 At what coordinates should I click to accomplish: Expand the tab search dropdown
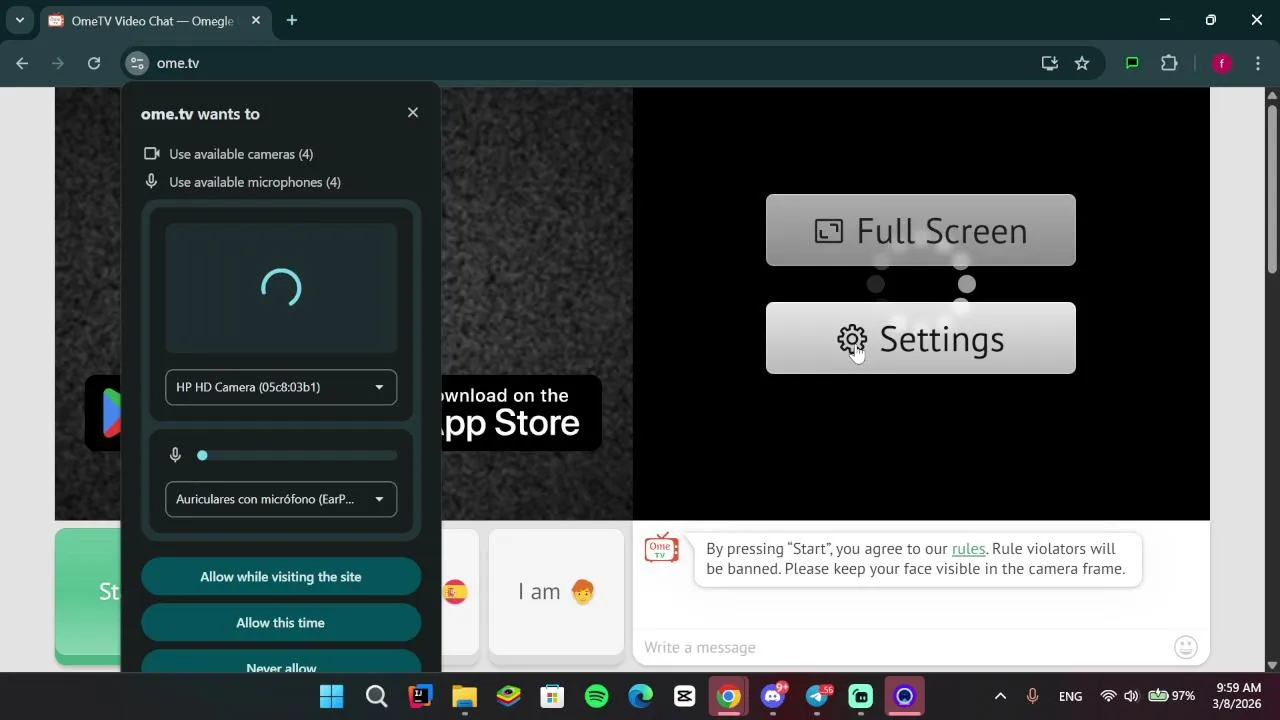(x=19, y=20)
